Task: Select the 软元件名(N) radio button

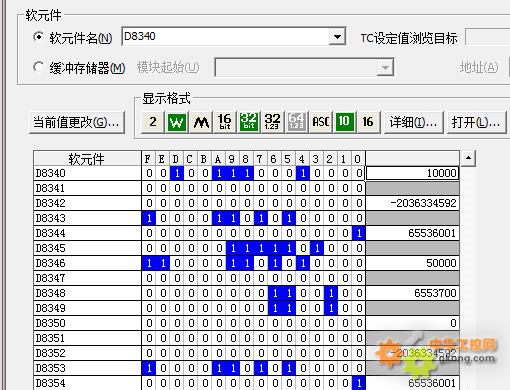Action: point(38,37)
